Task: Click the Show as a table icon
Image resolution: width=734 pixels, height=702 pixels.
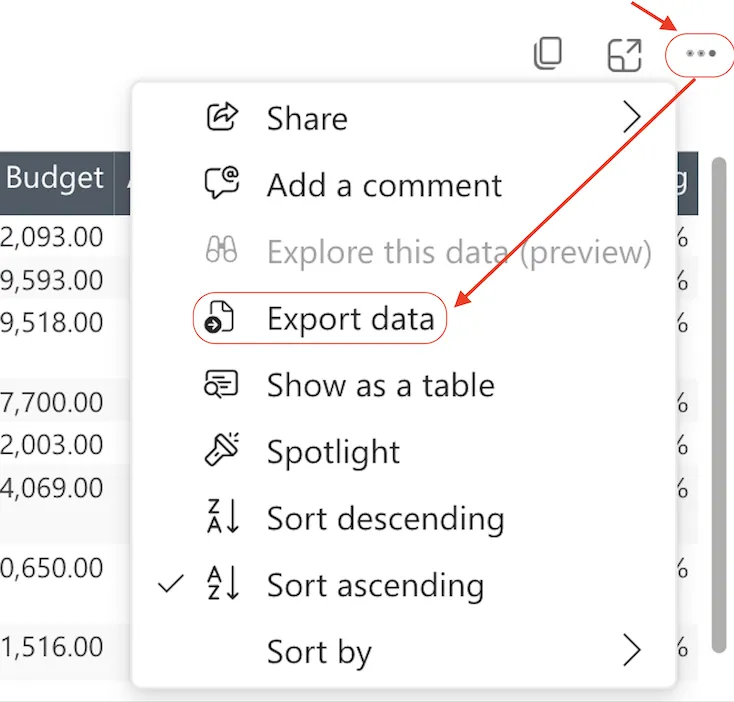Action: [221, 384]
